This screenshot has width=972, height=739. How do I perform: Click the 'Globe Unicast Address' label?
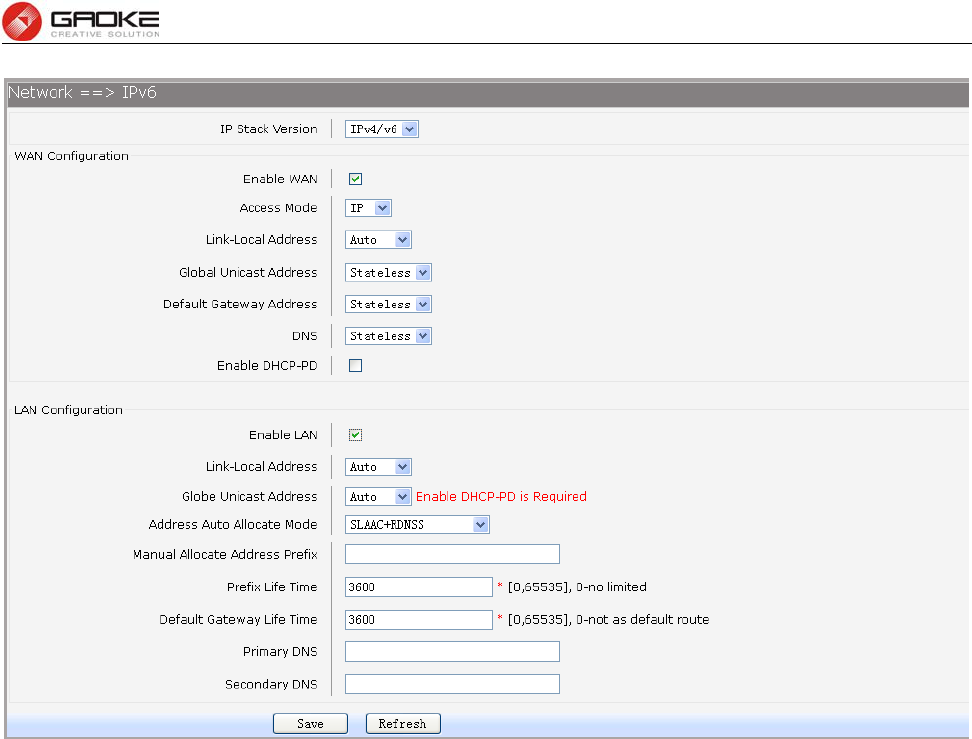(250, 497)
